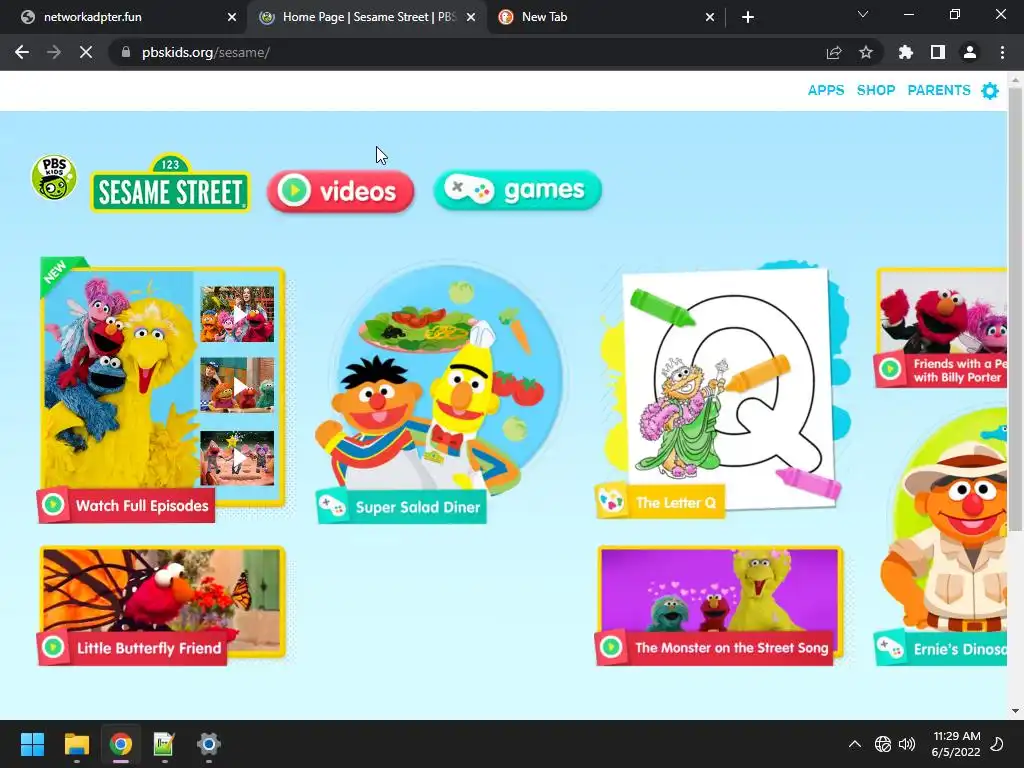Toggle the browser side panel
This screenshot has height=768, width=1024.
click(x=938, y=52)
